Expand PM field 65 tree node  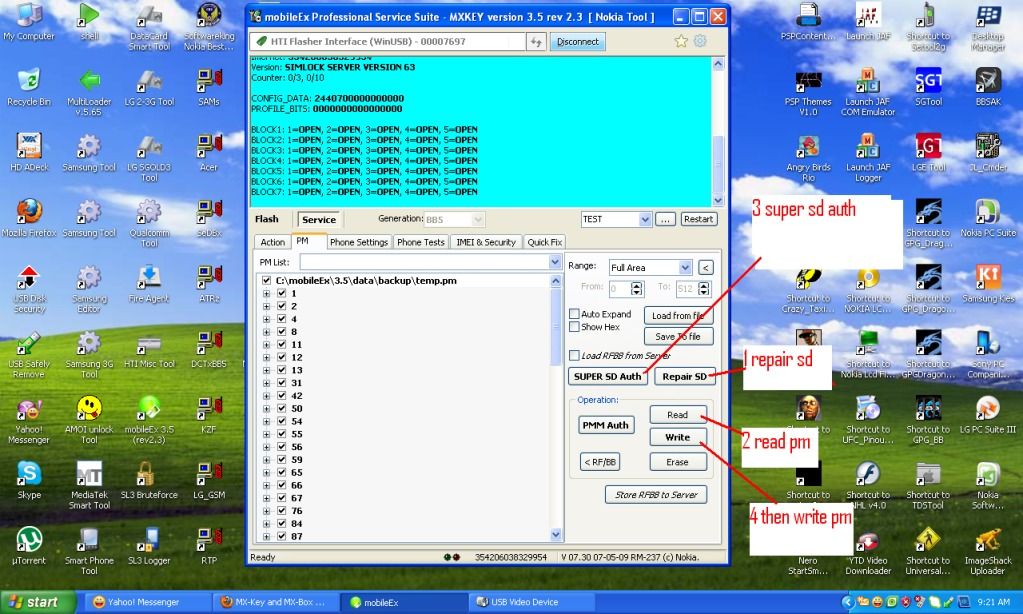coord(266,472)
